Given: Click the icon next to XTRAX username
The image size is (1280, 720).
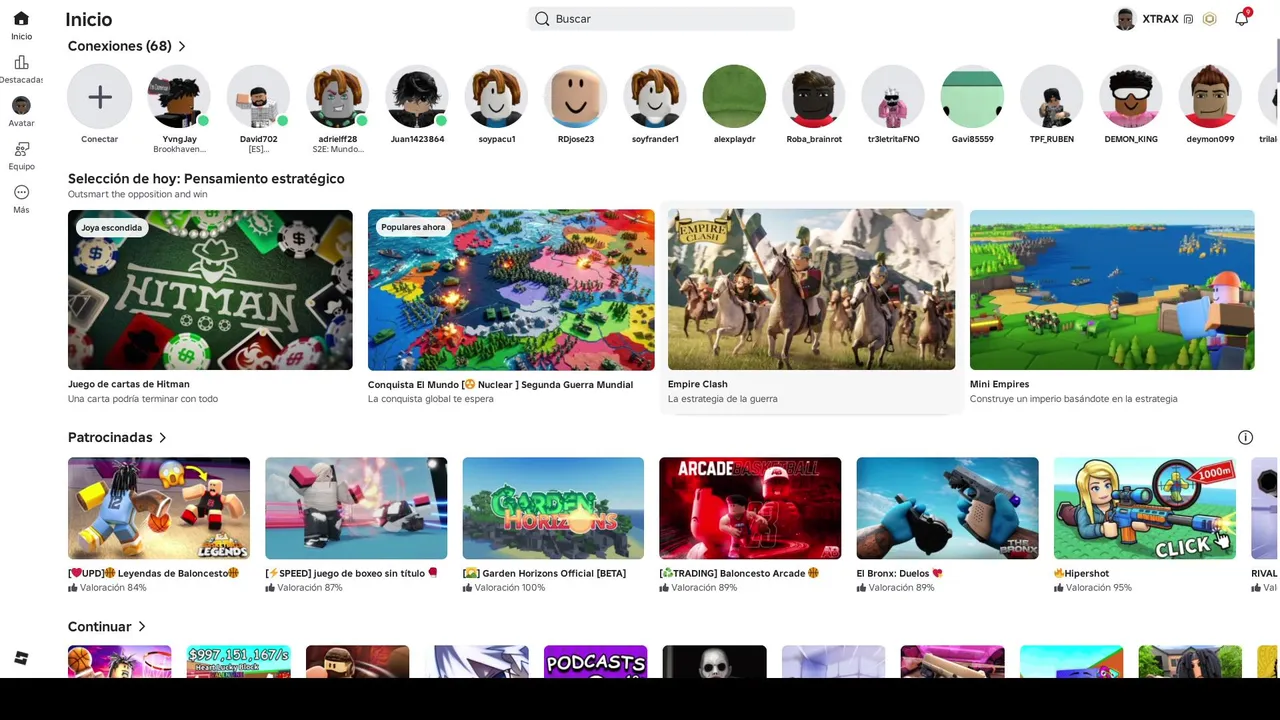Looking at the screenshot, I should click(x=1188, y=19).
